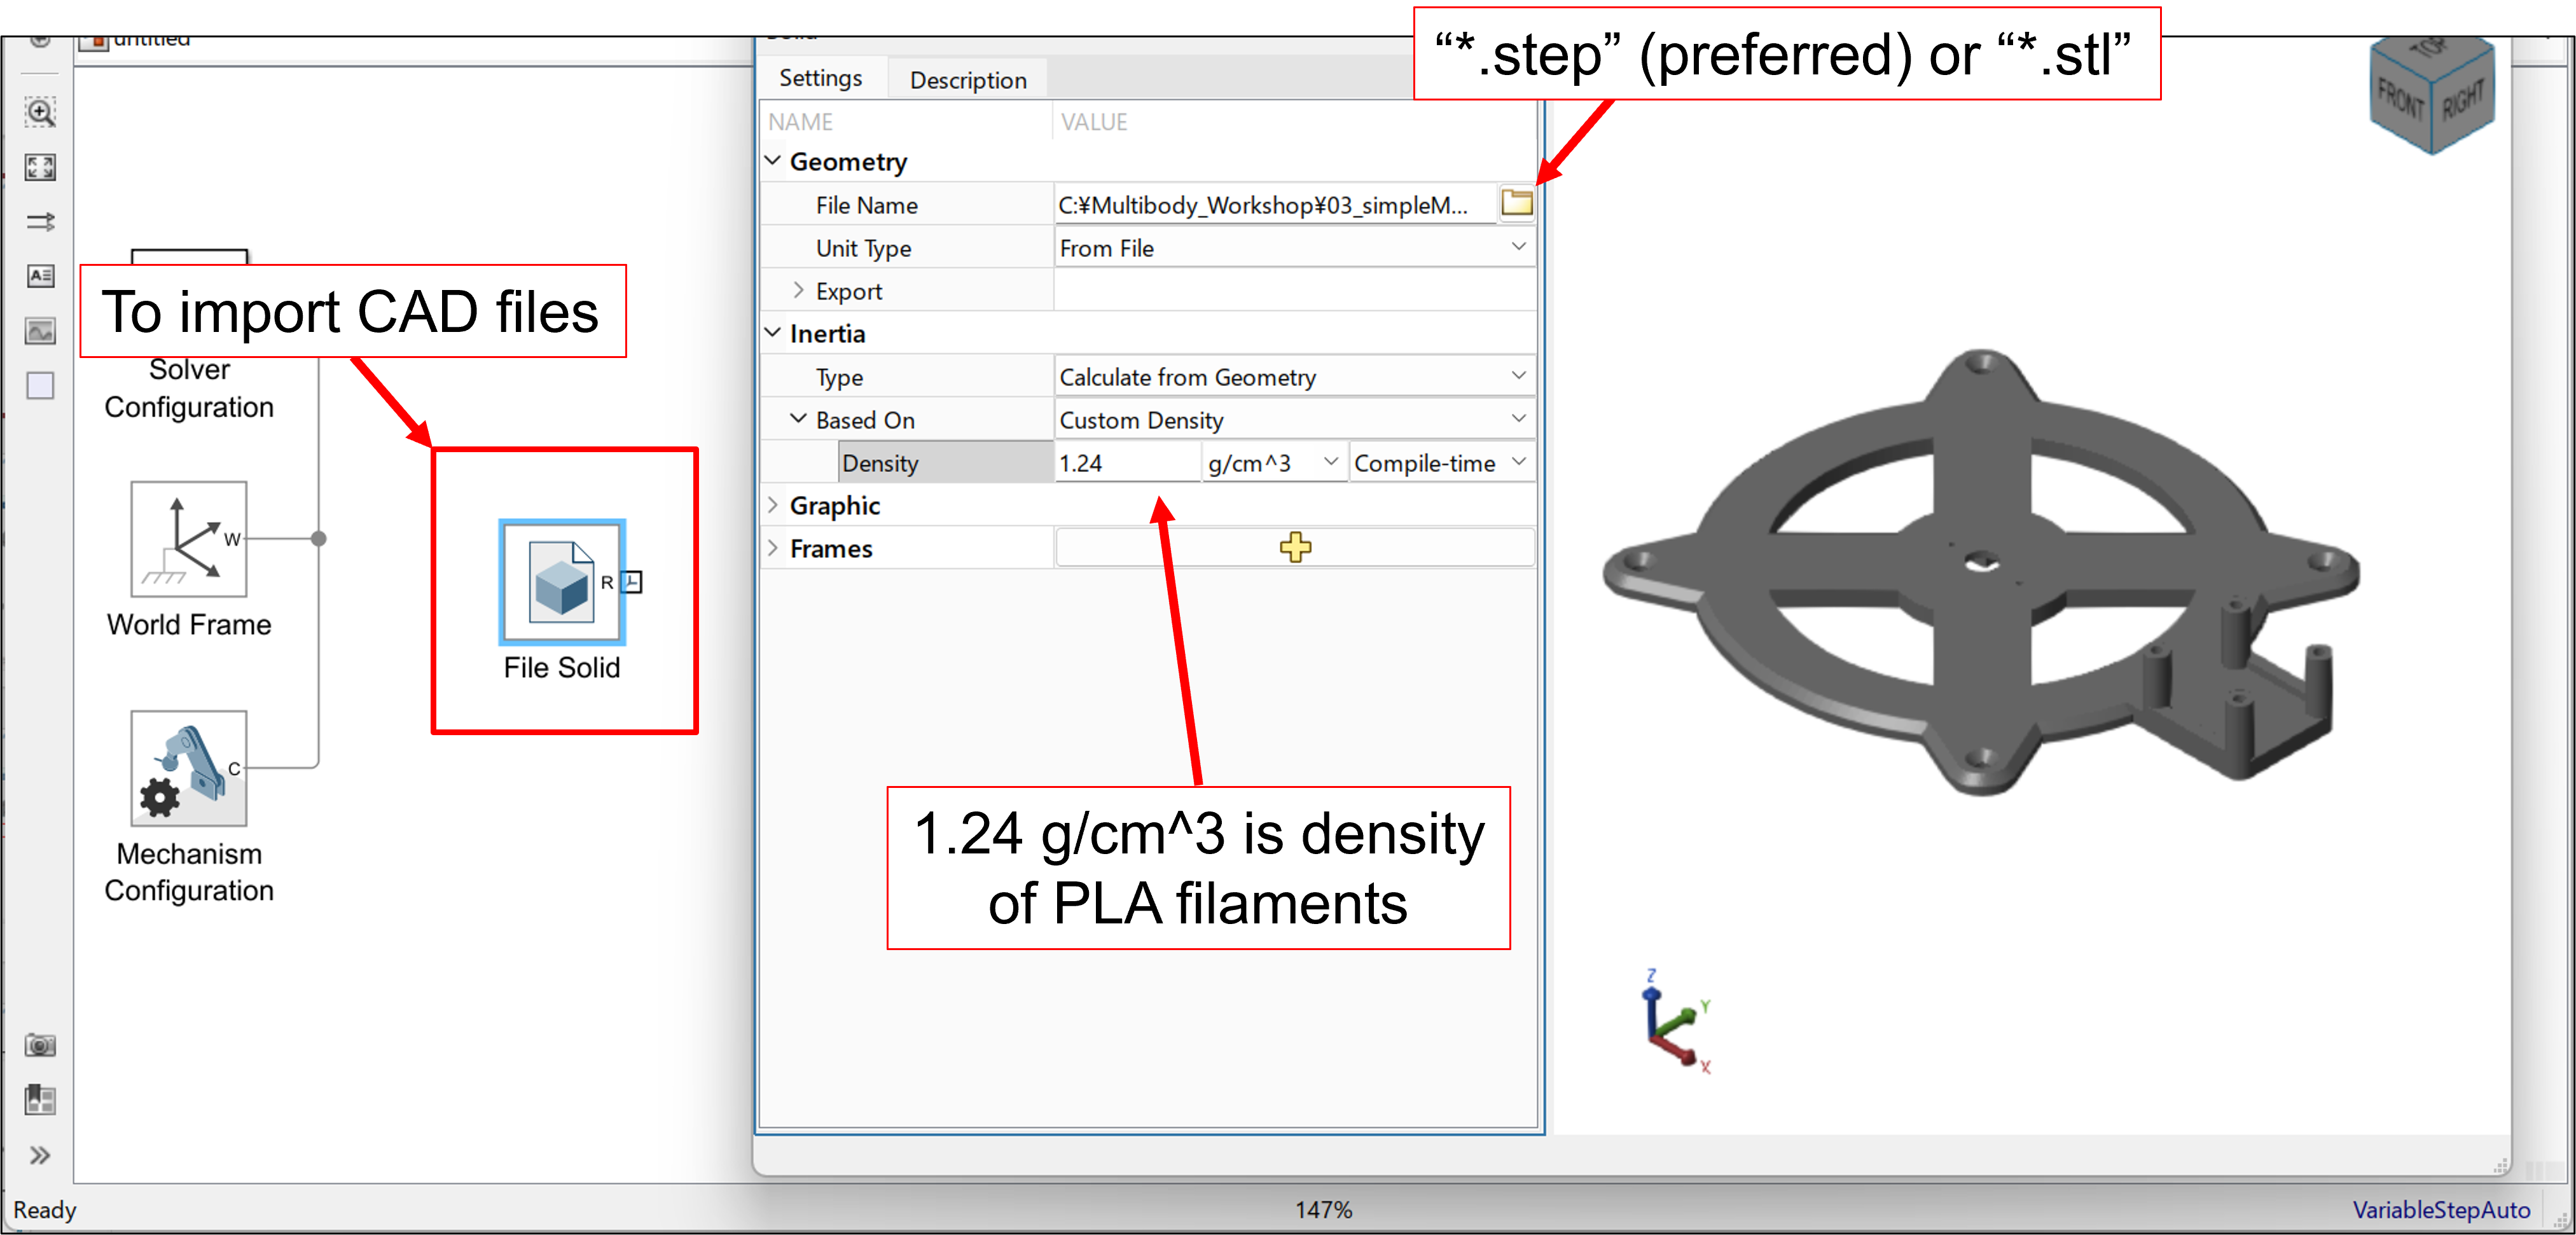Switch to the Description tab
Viewport: 2576px width, 1235px height.
tap(967, 80)
